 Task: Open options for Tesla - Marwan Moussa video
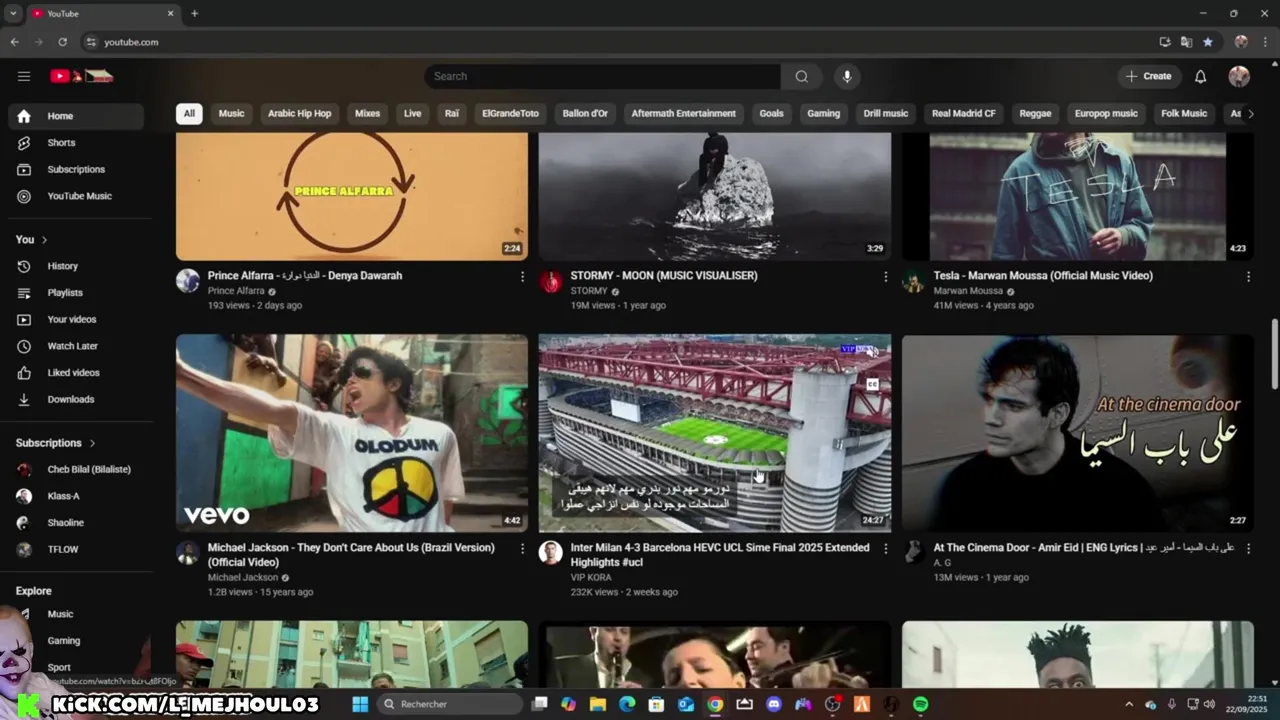[x=1248, y=276]
